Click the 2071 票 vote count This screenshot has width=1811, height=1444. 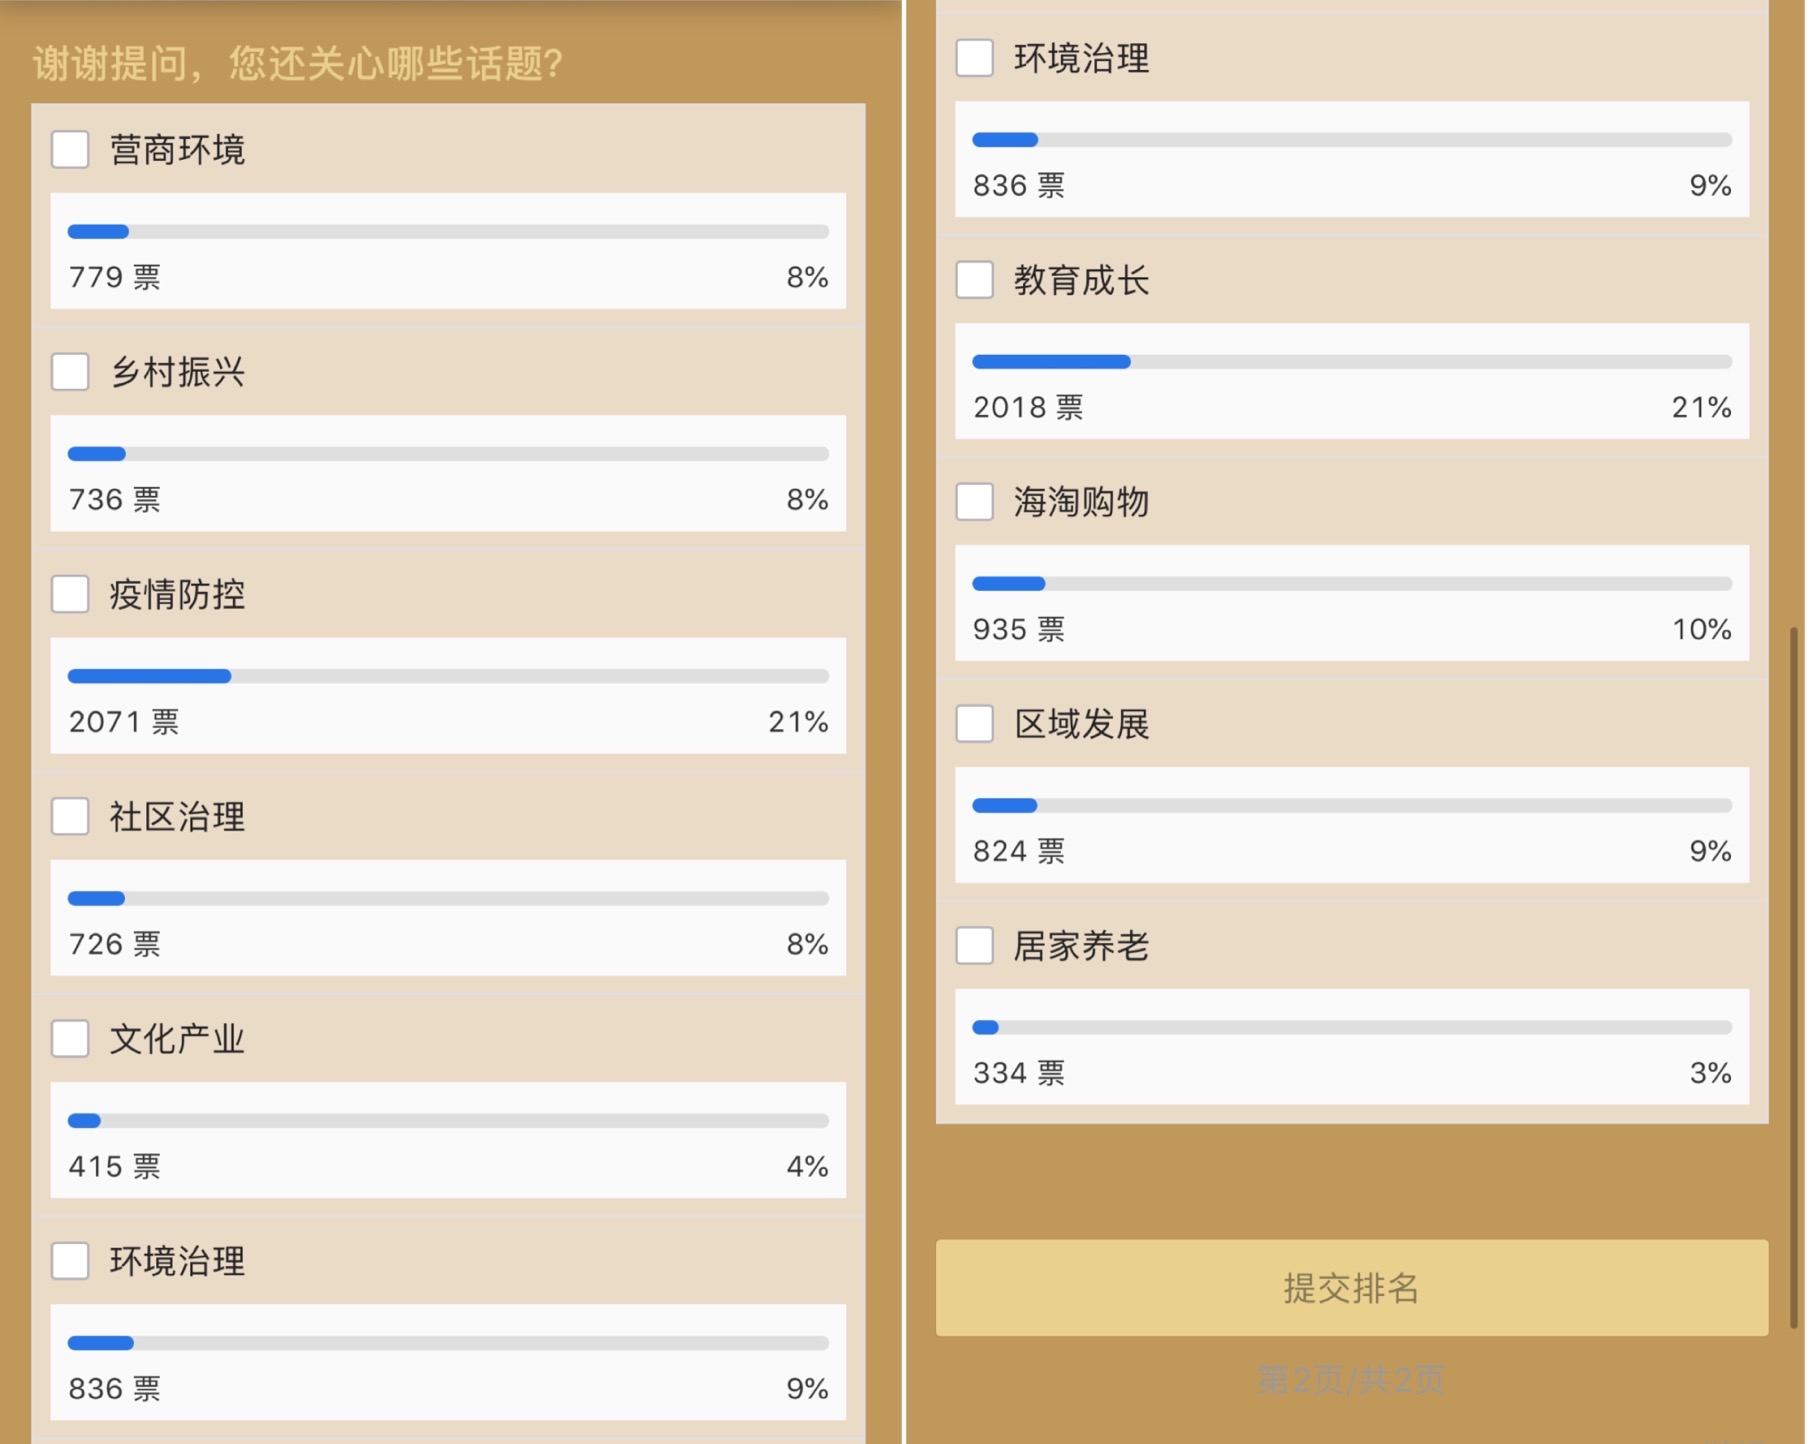click(x=124, y=722)
